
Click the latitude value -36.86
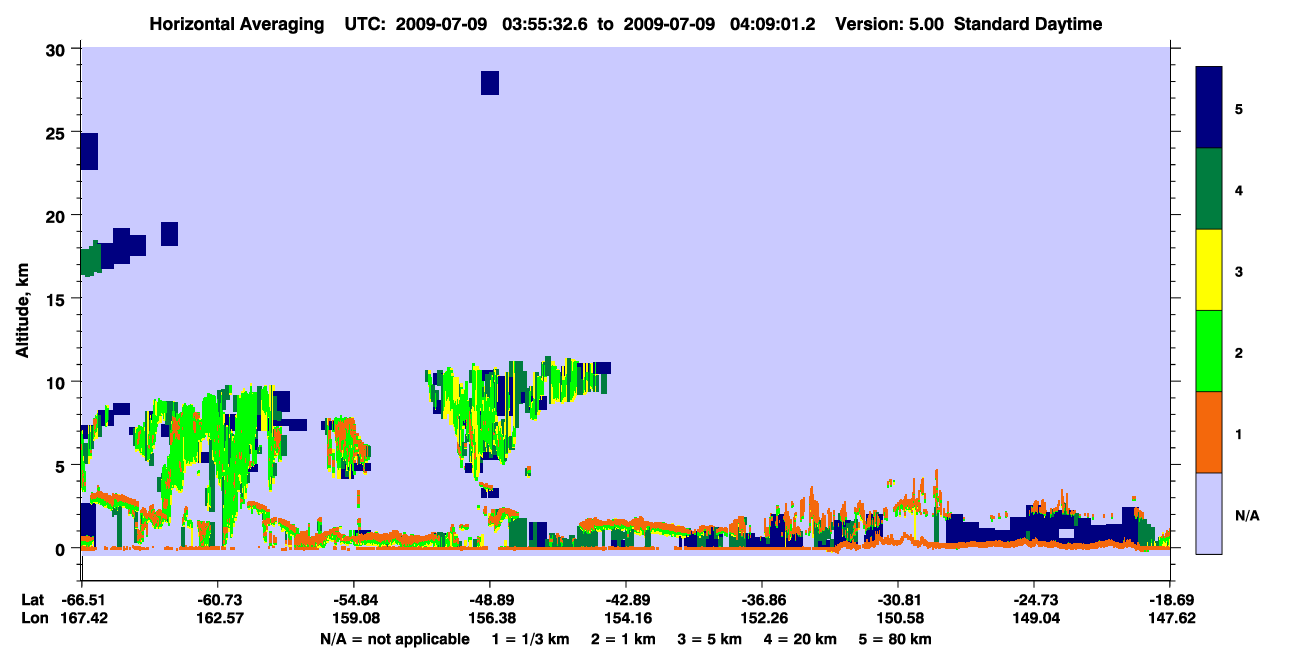pos(762,600)
